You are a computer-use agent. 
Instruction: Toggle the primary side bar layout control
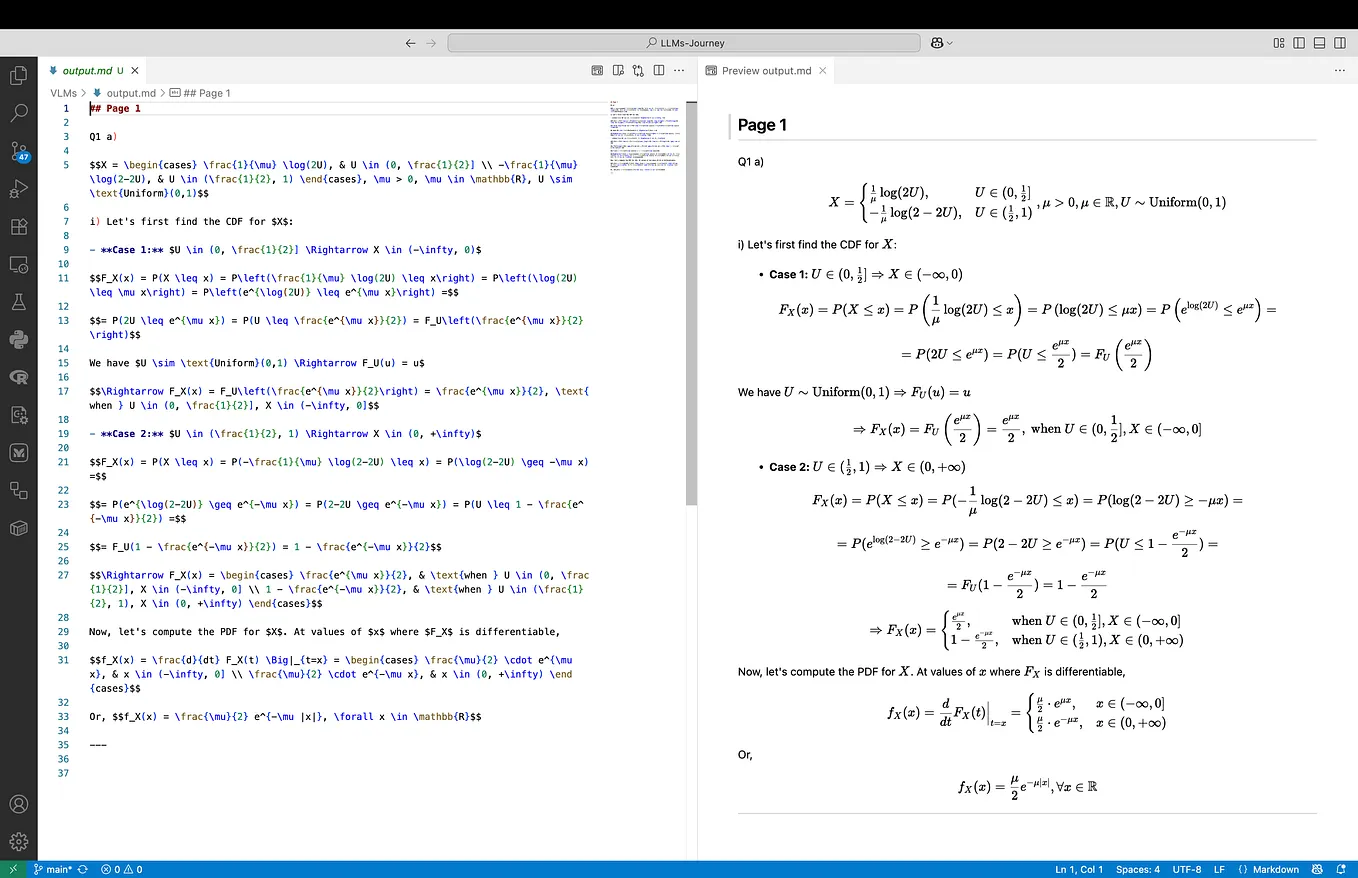(1299, 43)
